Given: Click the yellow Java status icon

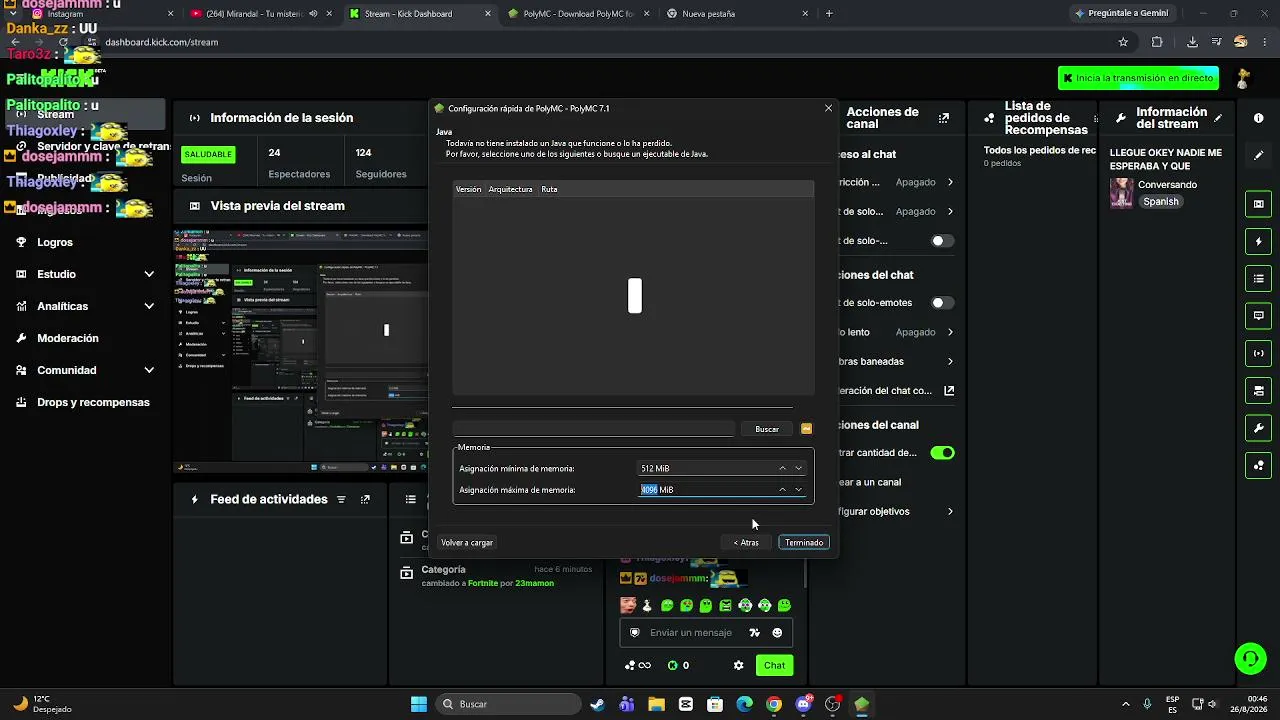Looking at the screenshot, I should (x=807, y=429).
